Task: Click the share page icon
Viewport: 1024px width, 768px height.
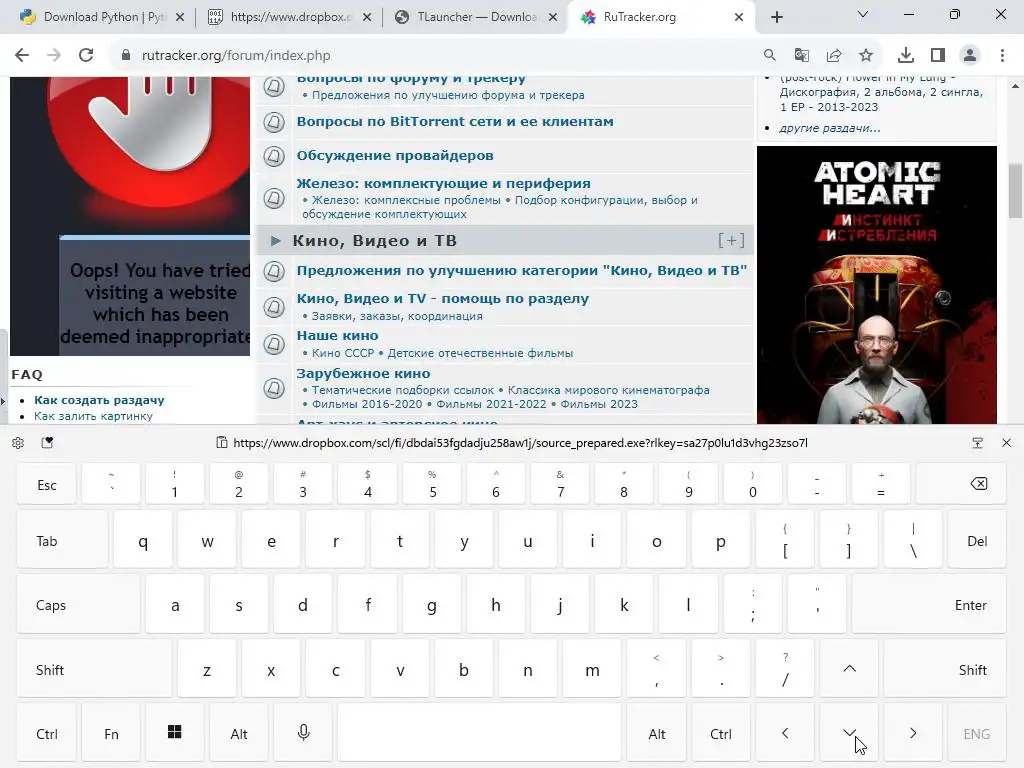Action: pyautogui.click(x=834, y=56)
